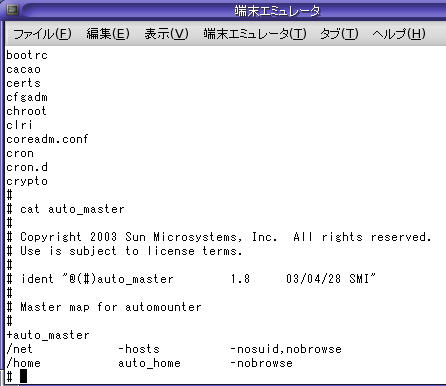Click the 'clri' entry in listing
This screenshot has width=446, height=386.
tap(19, 125)
